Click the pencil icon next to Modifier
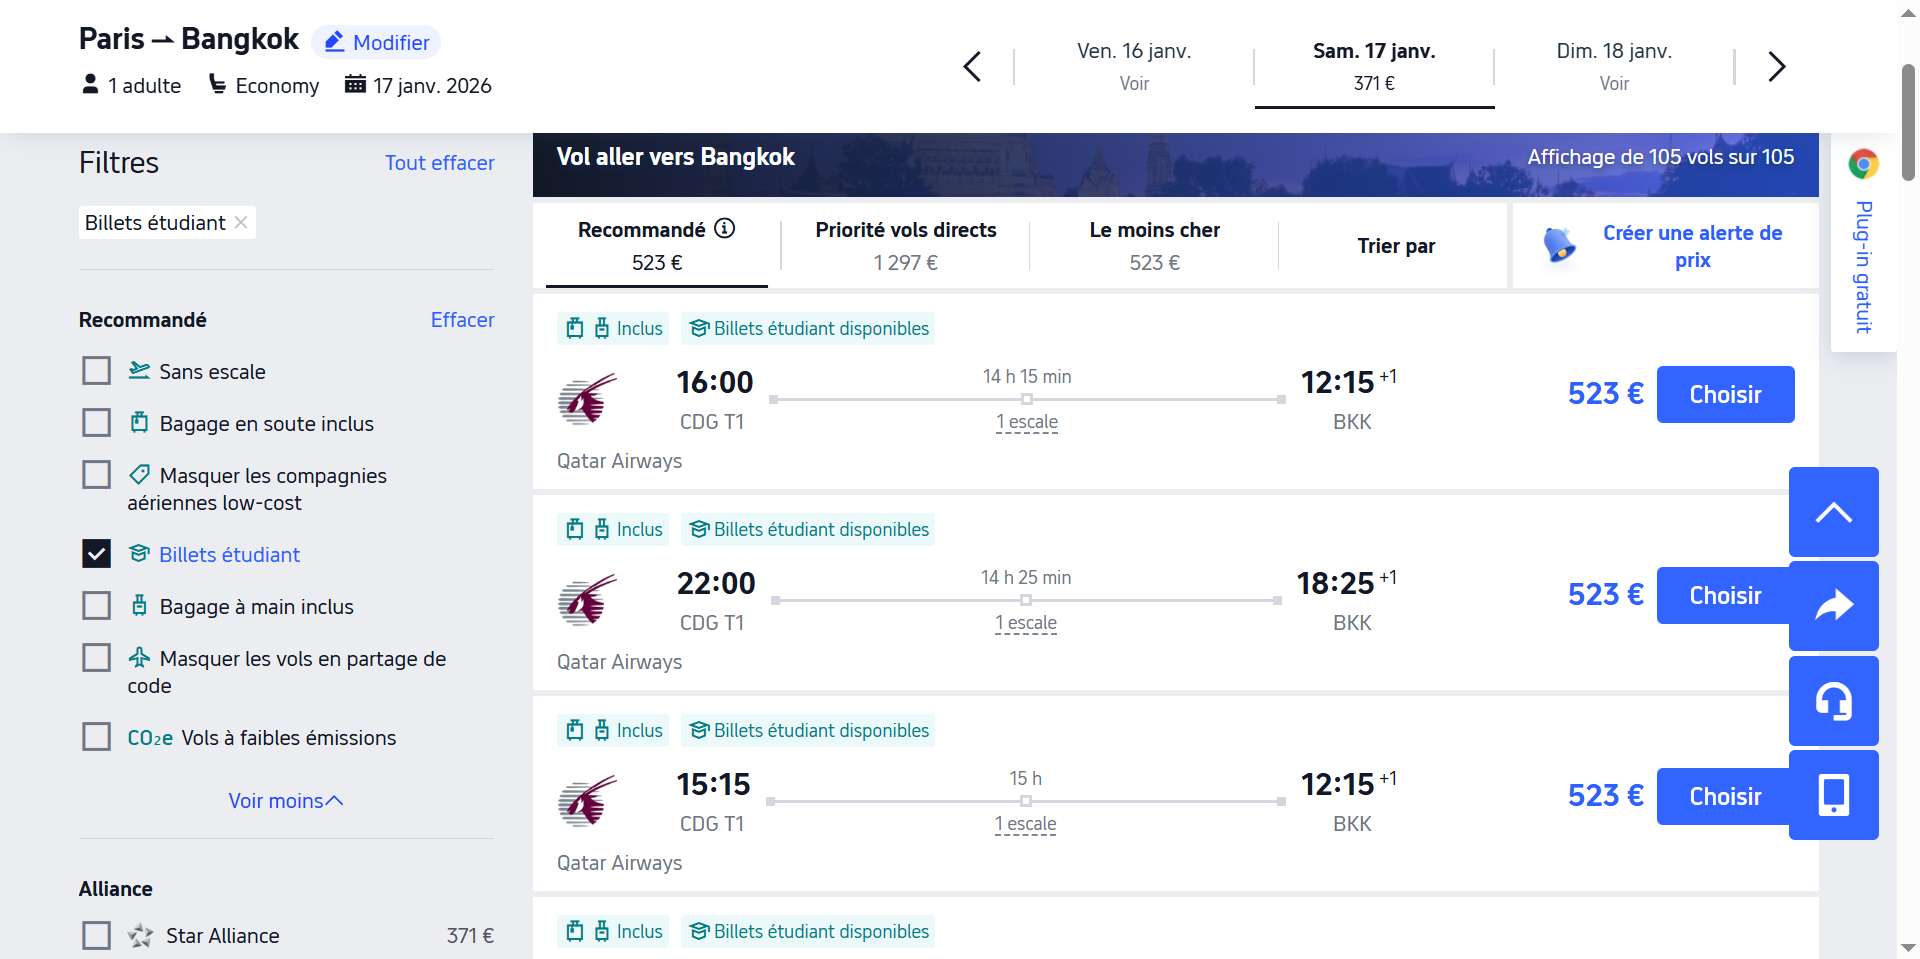Screen dimensions: 1920x959 pyautogui.click(x=333, y=42)
